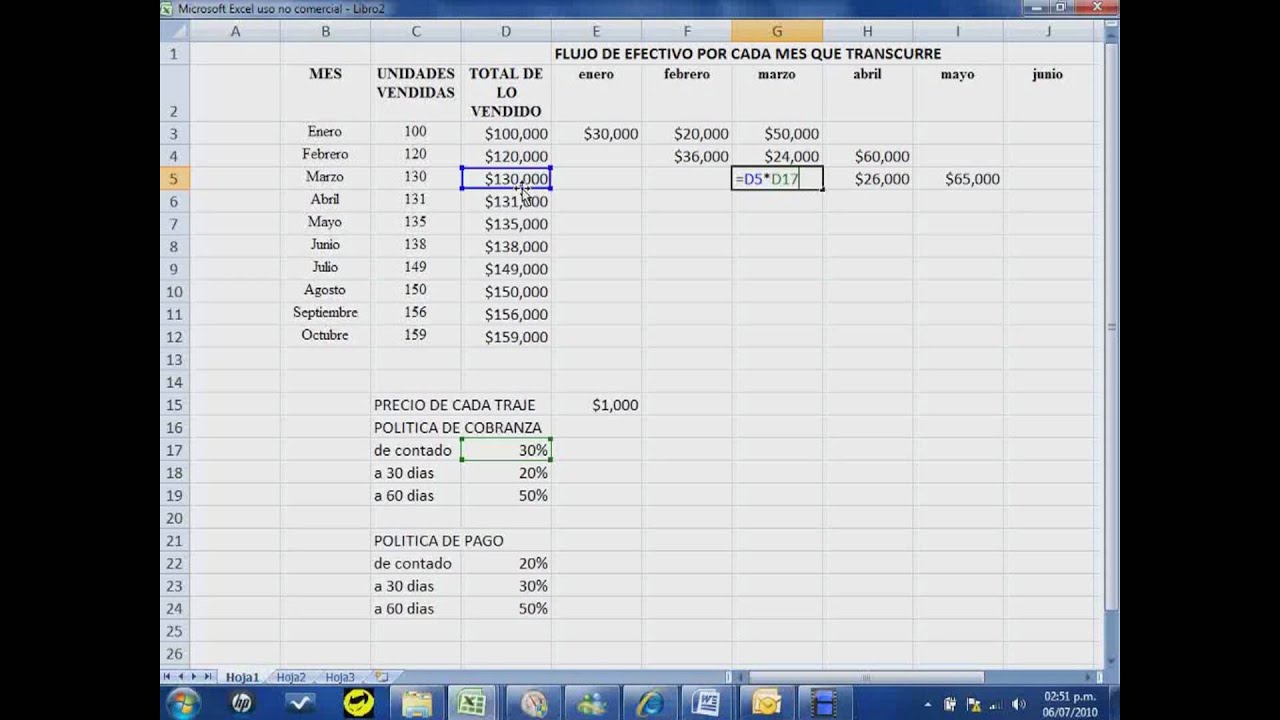Select row 17 by its row header

tap(175, 450)
